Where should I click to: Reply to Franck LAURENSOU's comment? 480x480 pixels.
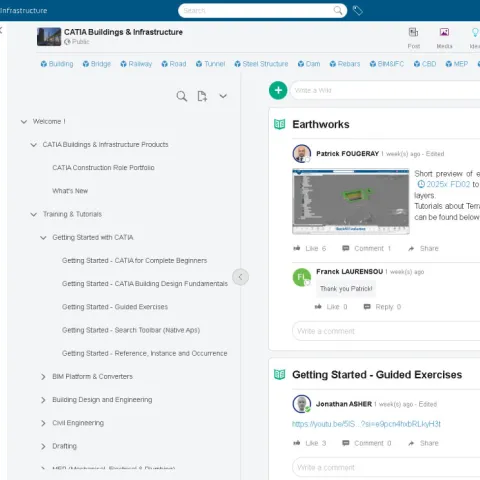pyautogui.click(x=382, y=307)
